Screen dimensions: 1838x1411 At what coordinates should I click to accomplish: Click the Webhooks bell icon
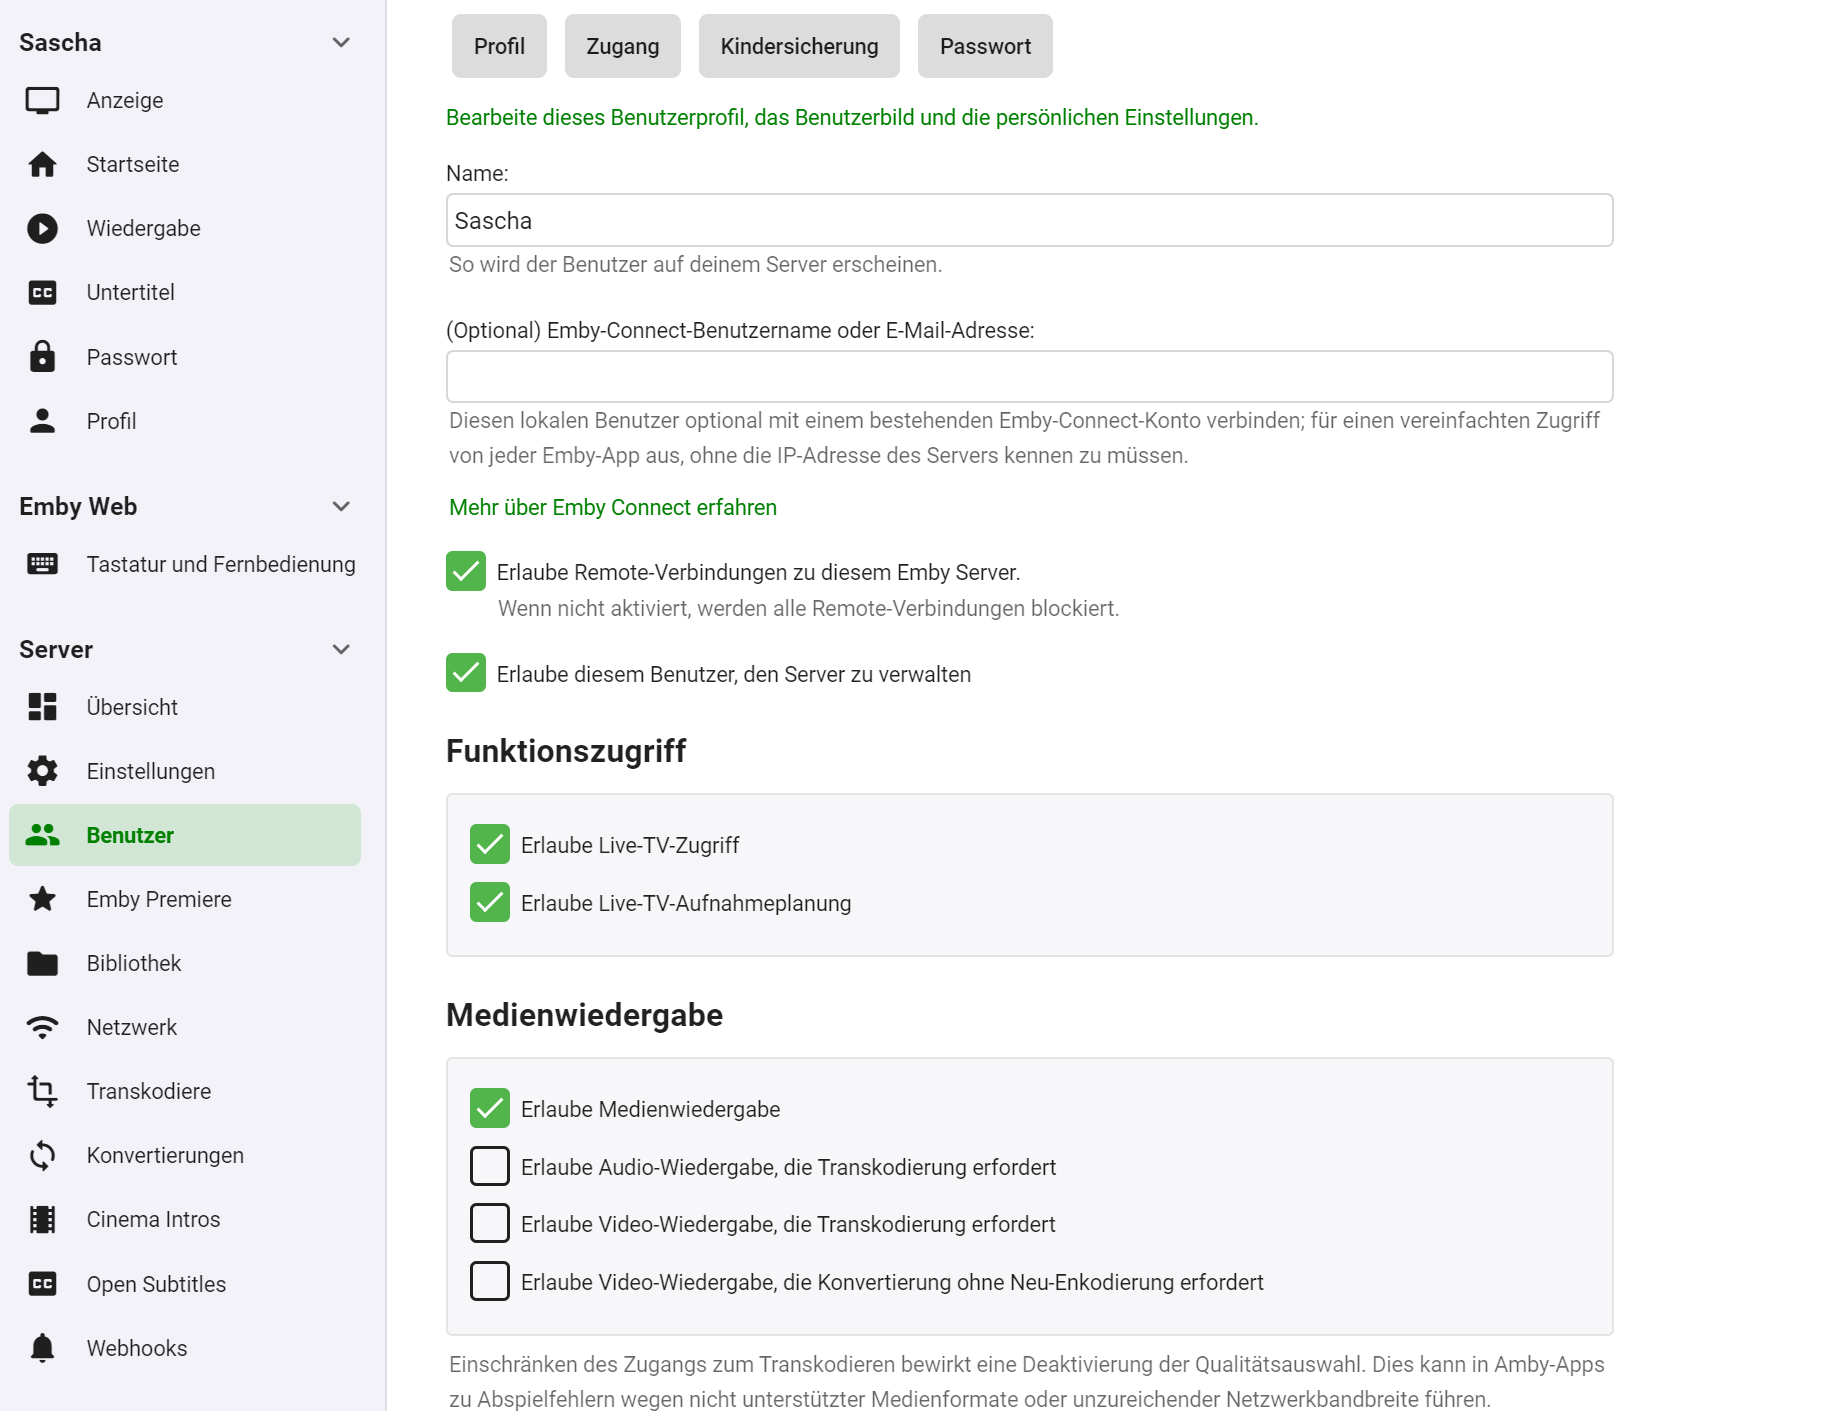click(x=42, y=1348)
